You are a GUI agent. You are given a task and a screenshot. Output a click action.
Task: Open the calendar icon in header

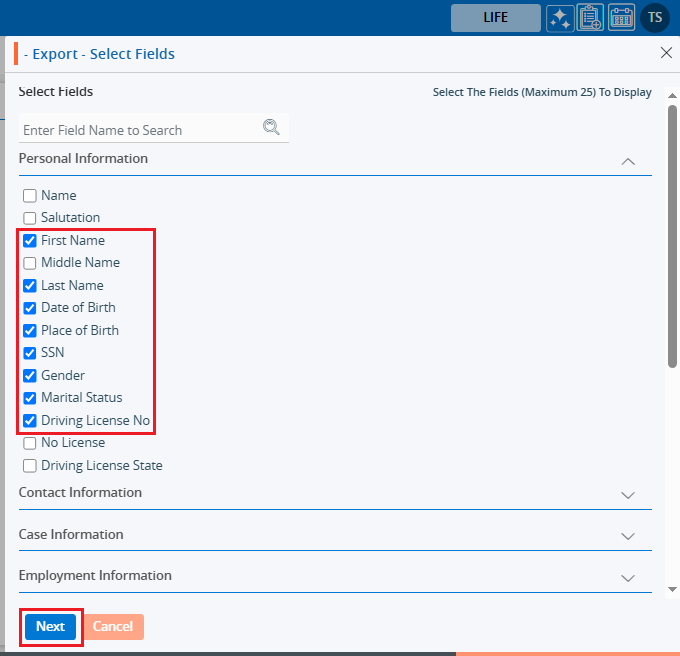pos(621,18)
